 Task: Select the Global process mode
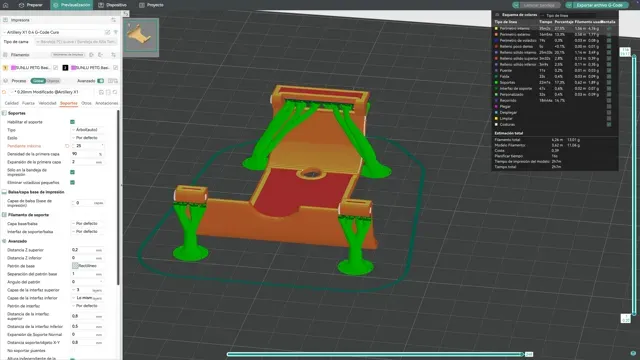38,81
